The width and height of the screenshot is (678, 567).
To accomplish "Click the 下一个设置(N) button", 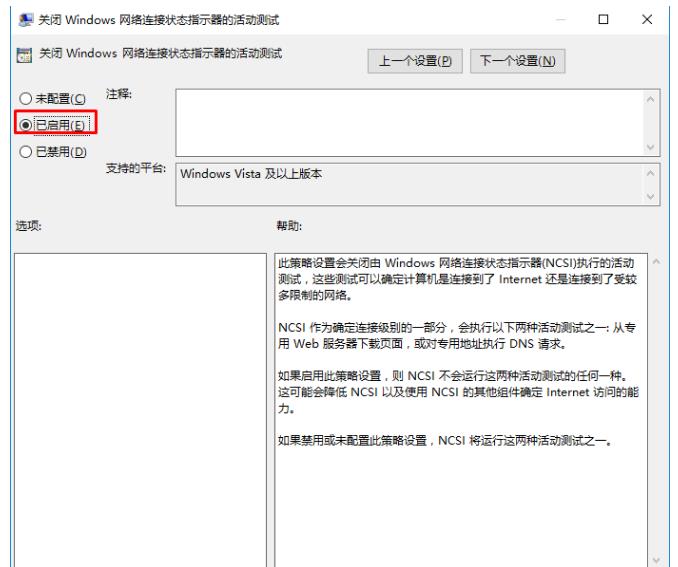I will click(x=518, y=61).
